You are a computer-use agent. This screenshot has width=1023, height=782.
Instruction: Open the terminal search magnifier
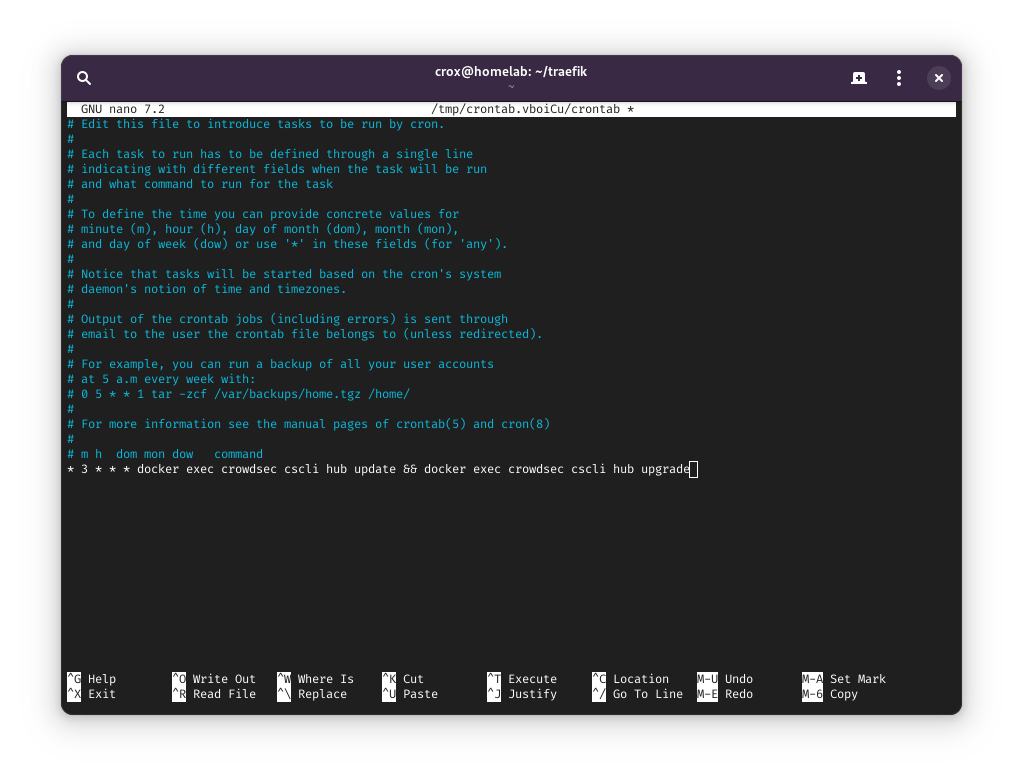point(84,78)
